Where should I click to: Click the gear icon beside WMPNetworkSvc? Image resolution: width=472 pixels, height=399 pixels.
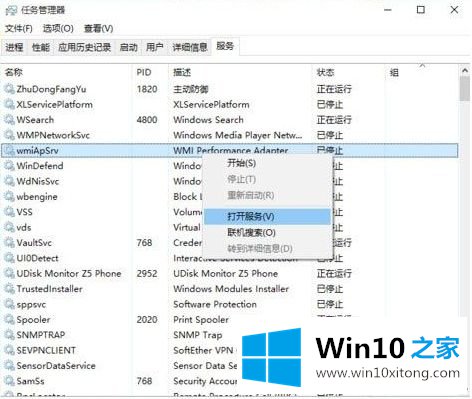pos(9,135)
